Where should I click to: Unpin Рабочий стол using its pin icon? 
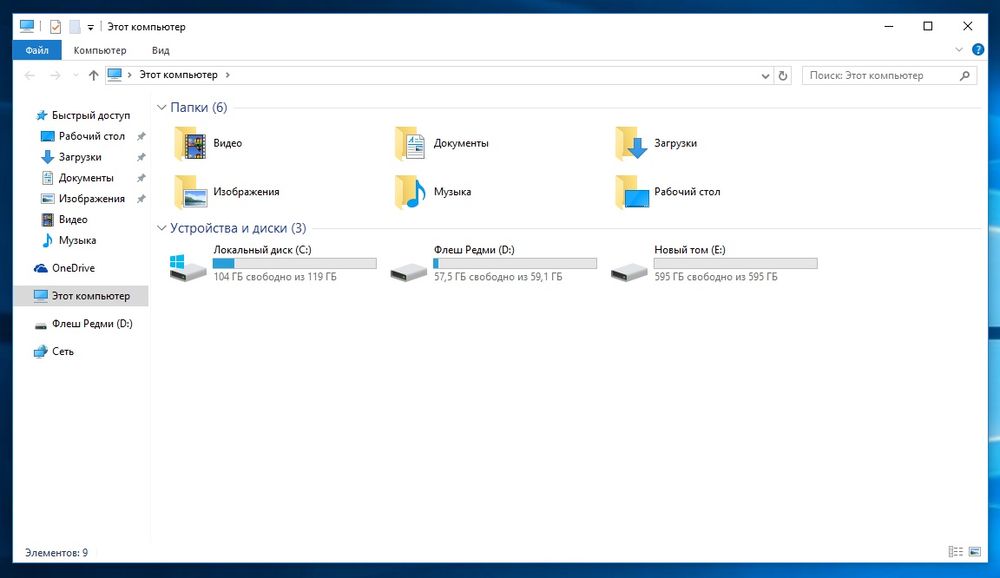click(x=142, y=137)
